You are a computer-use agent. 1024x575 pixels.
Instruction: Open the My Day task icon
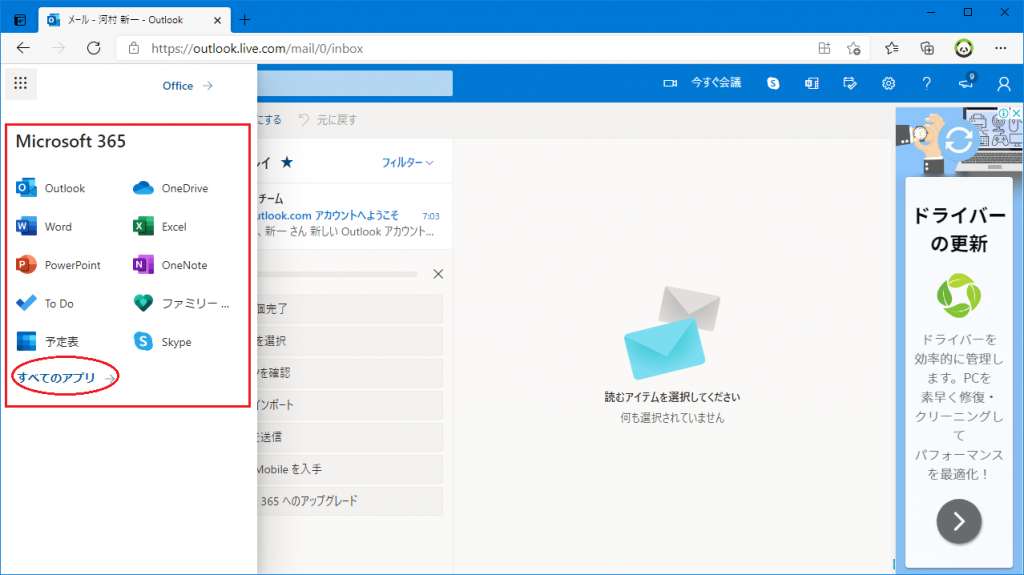tap(850, 84)
